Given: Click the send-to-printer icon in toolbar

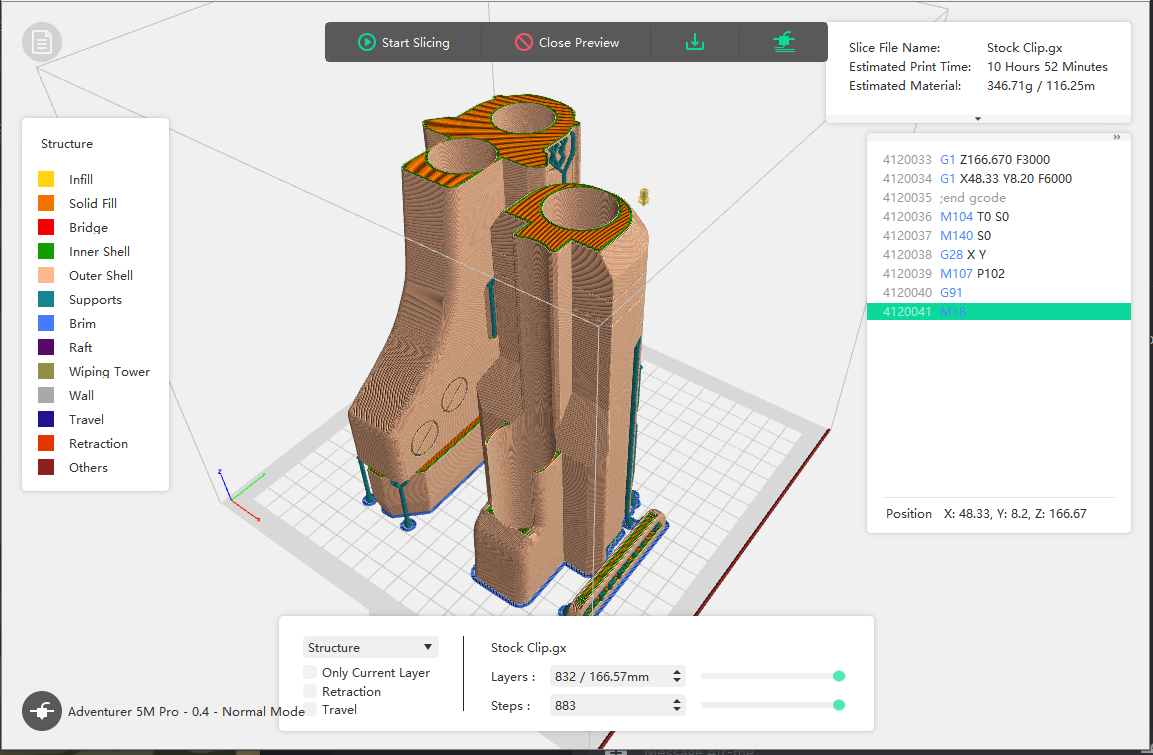Looking at the screenshot, I should point(784,42).
